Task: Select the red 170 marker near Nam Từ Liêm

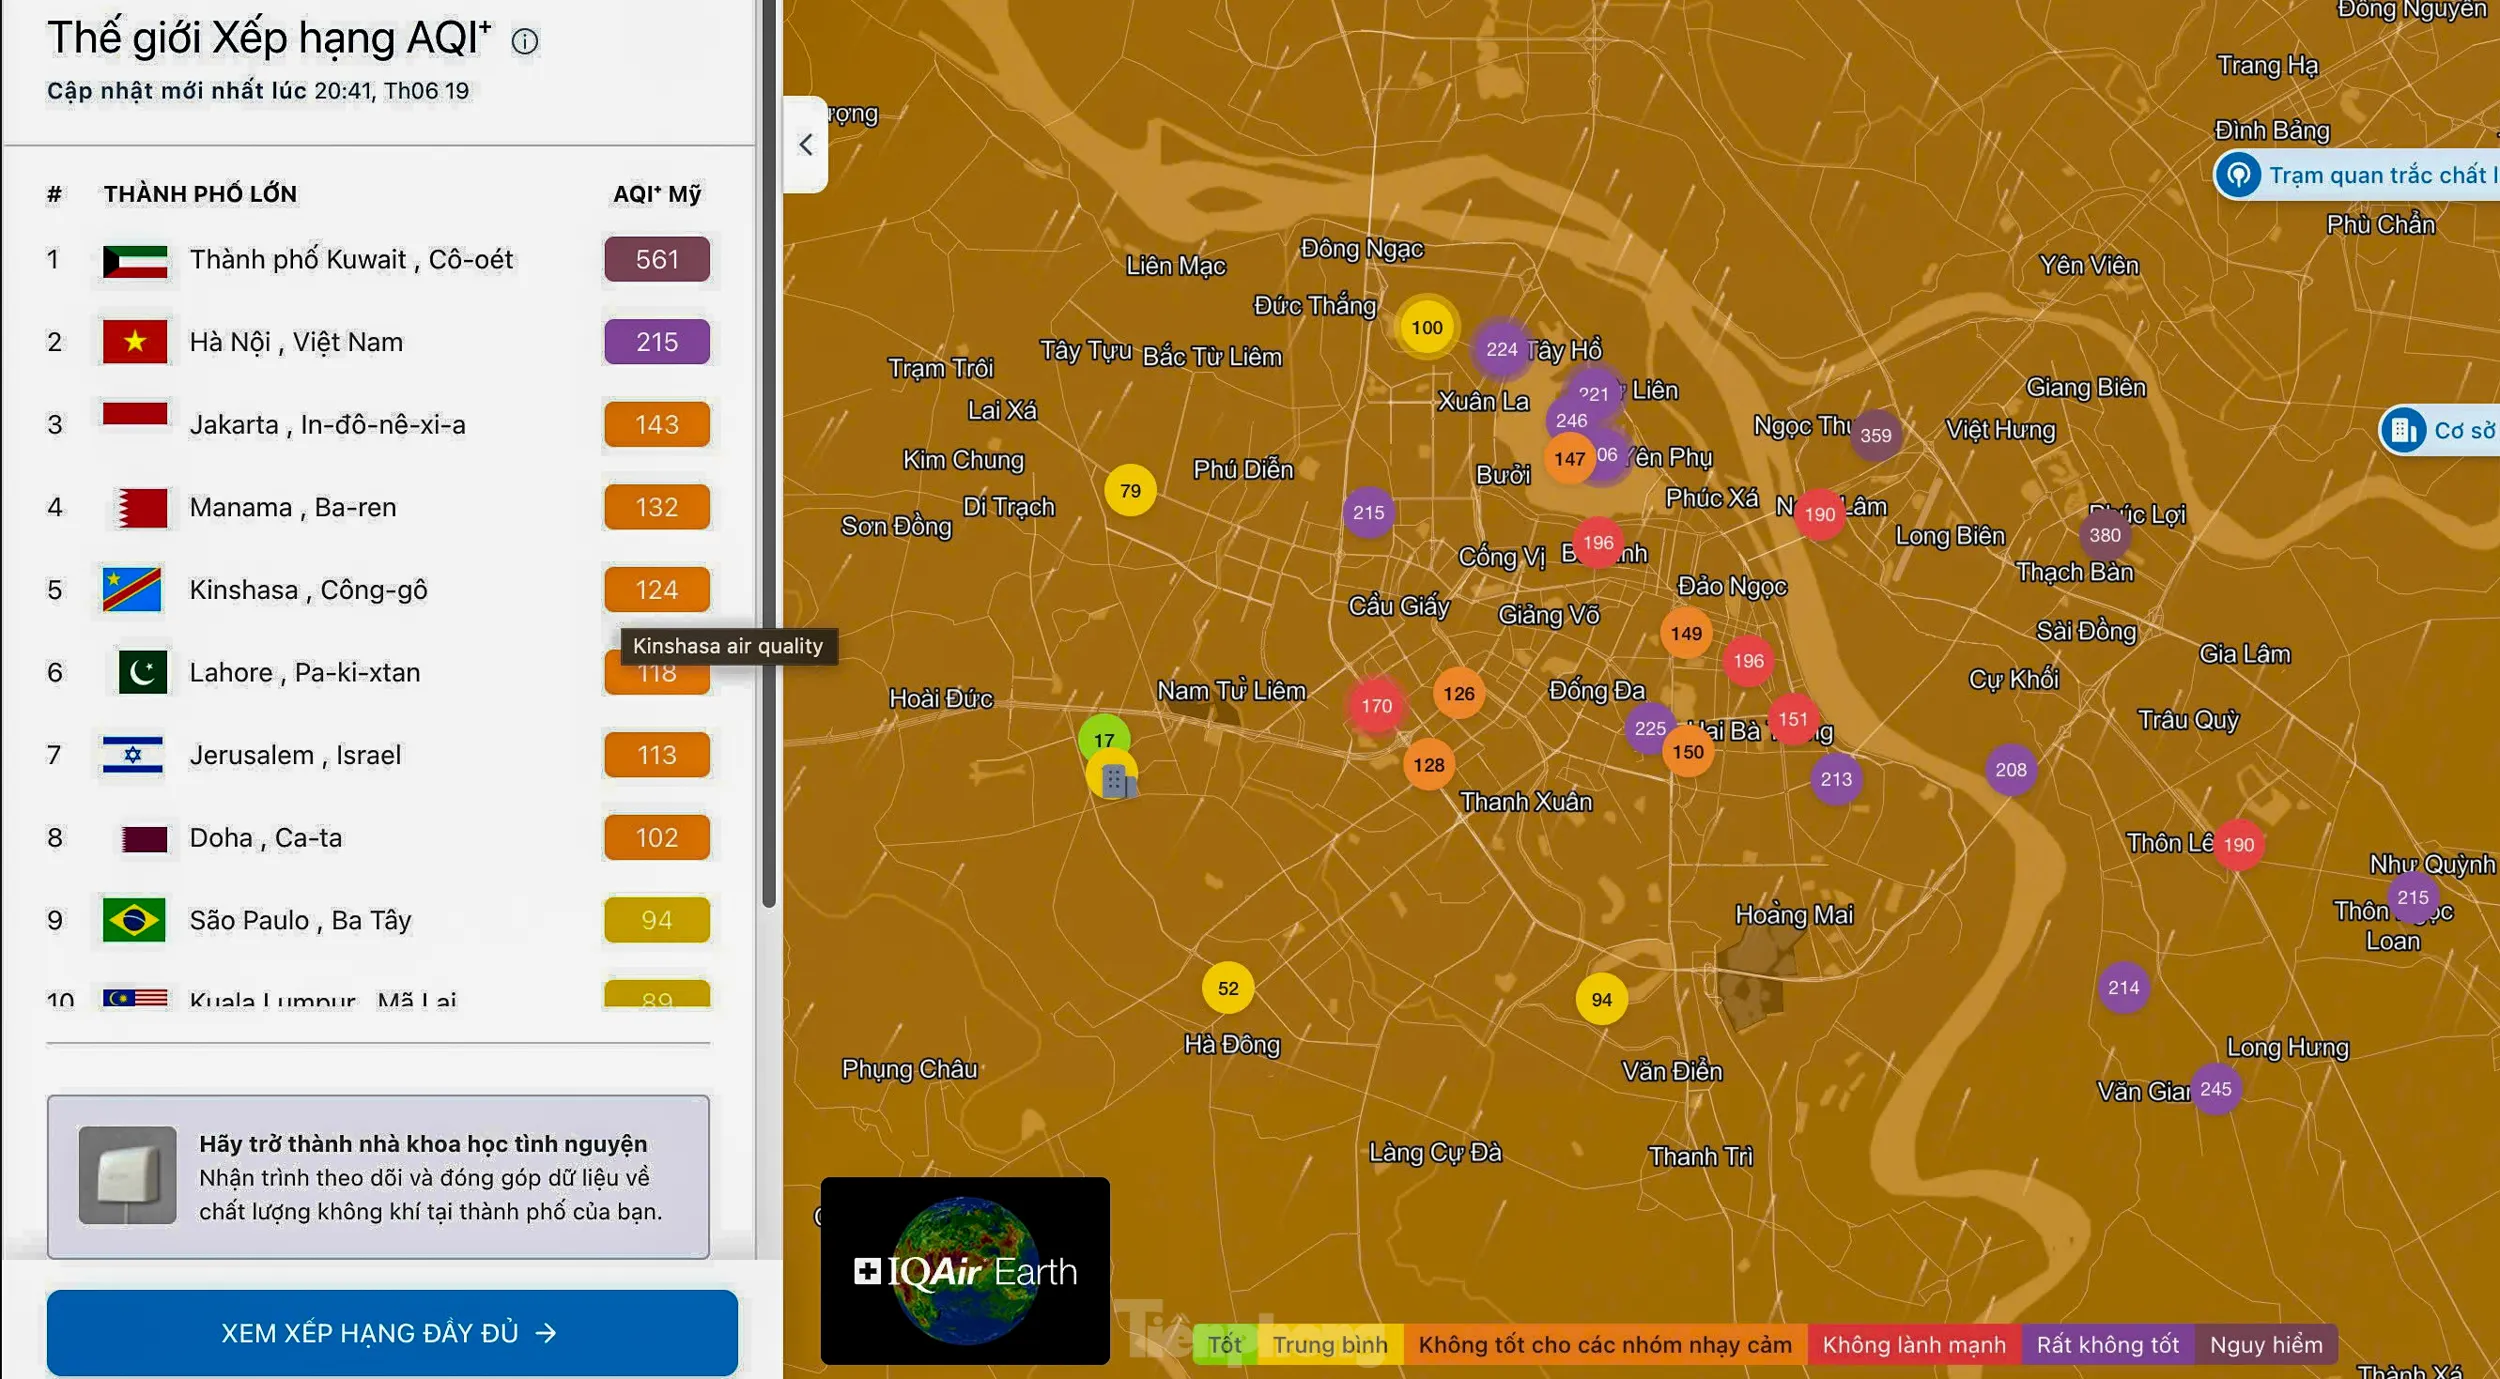Action: [x=1377, y=706]
